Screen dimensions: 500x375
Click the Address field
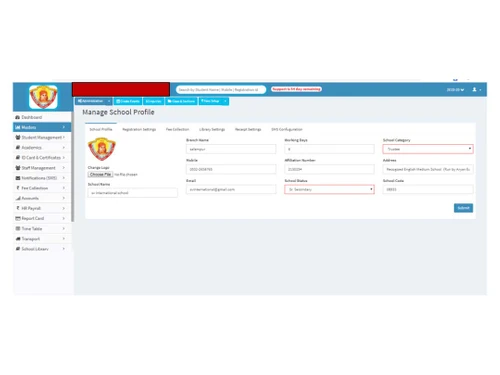pyautogui.click(x=428, y=169)
